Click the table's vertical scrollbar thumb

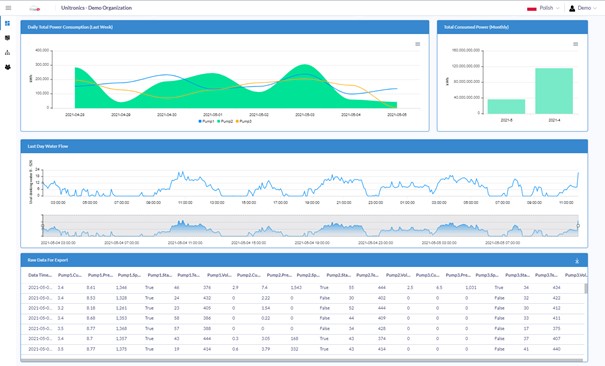(586, 288)
